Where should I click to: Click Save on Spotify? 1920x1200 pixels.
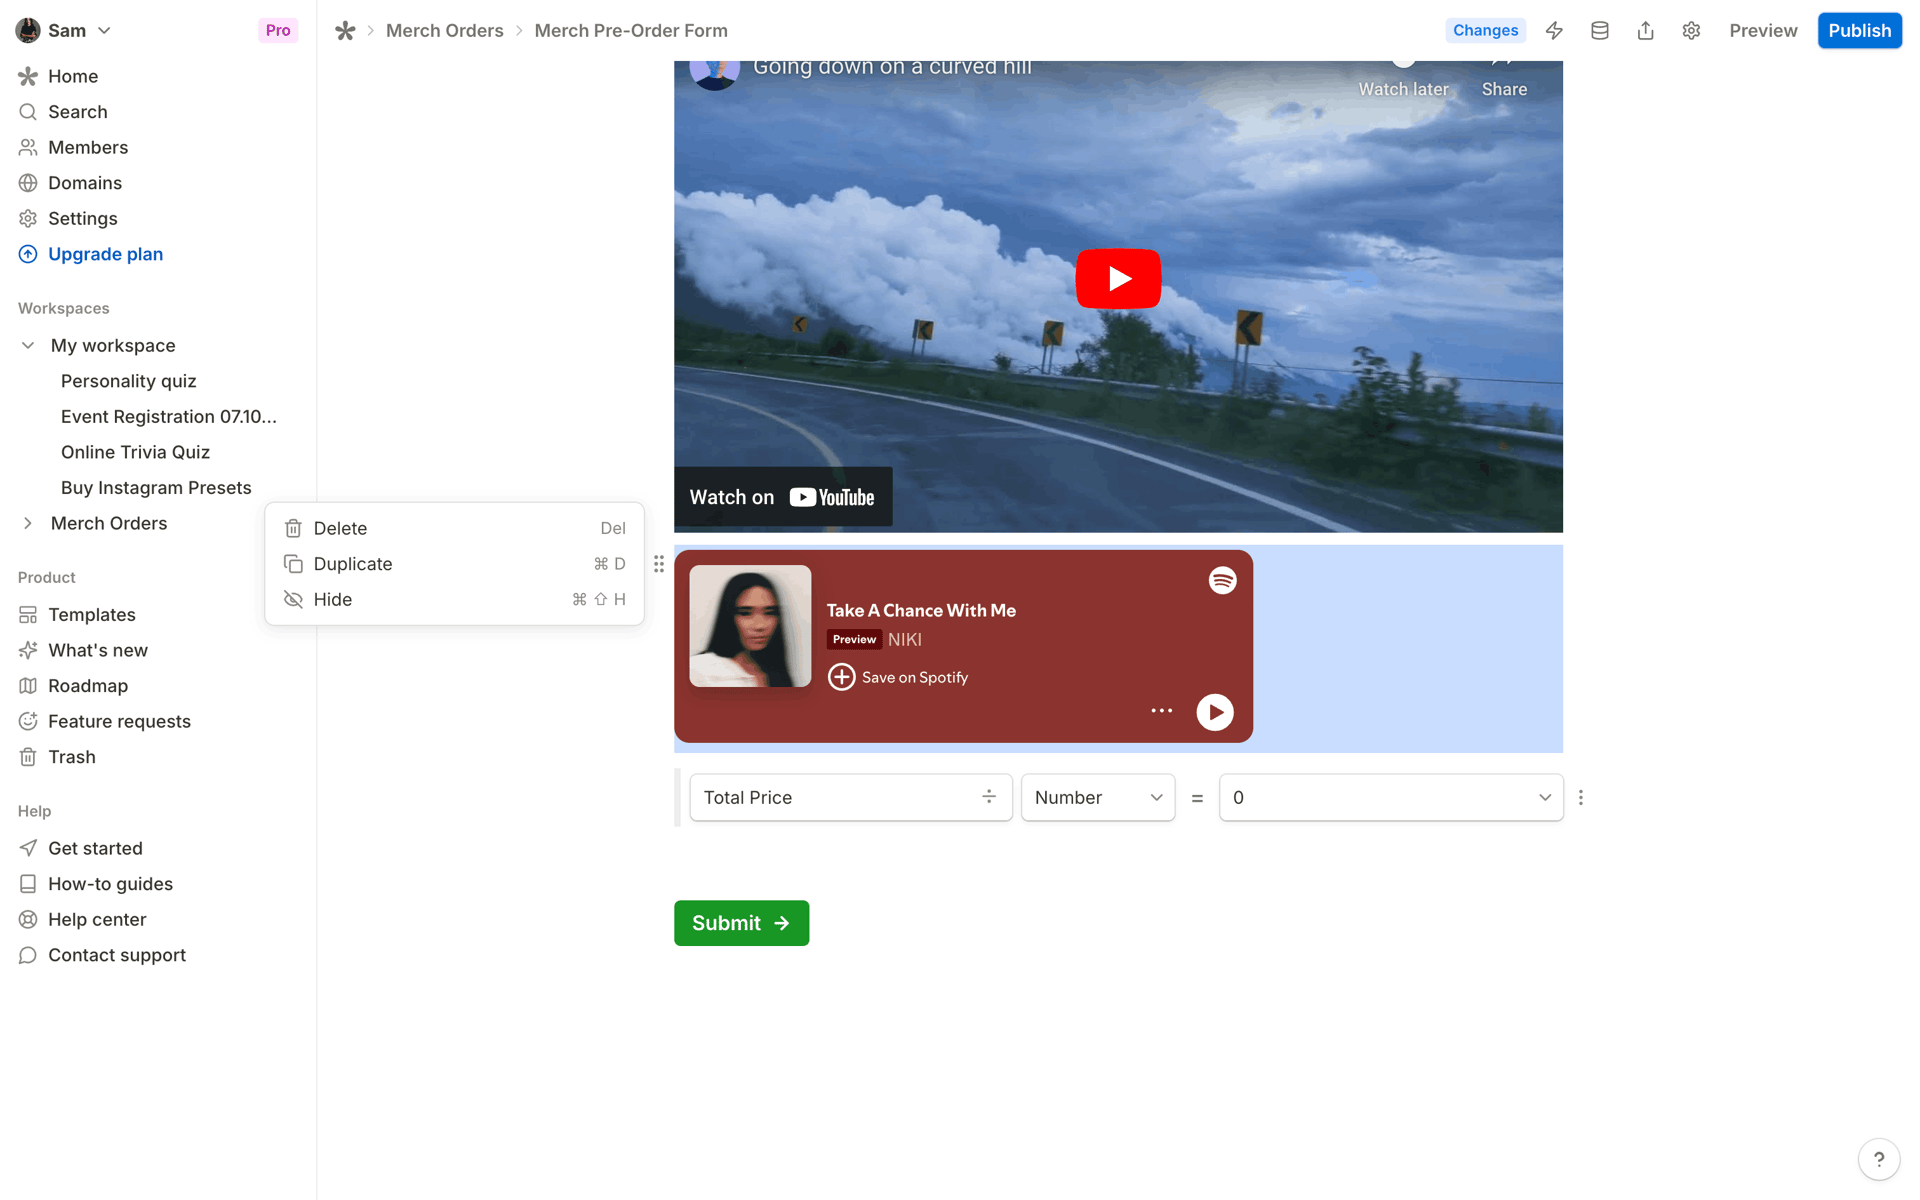point(914,677)
